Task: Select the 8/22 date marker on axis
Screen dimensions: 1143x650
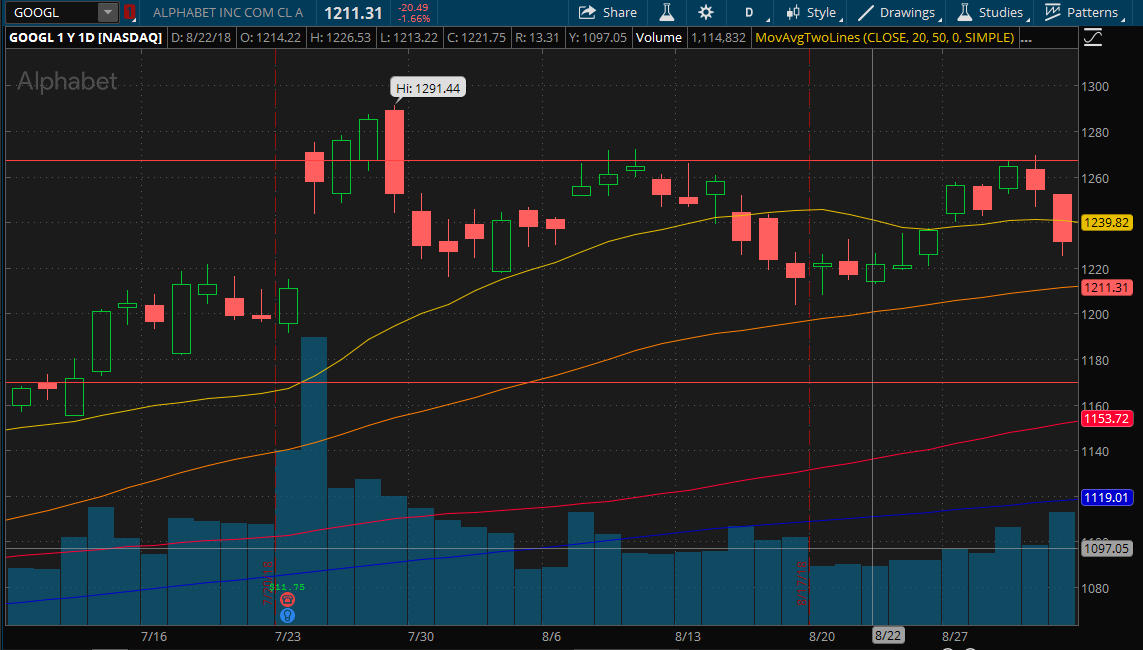Action: point(887,635)
